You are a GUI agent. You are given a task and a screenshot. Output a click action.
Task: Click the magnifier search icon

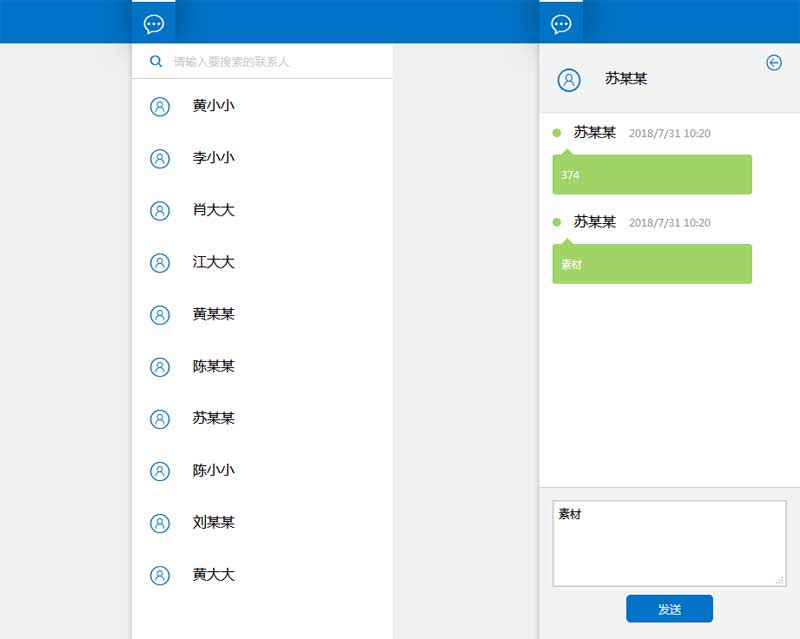156,61
